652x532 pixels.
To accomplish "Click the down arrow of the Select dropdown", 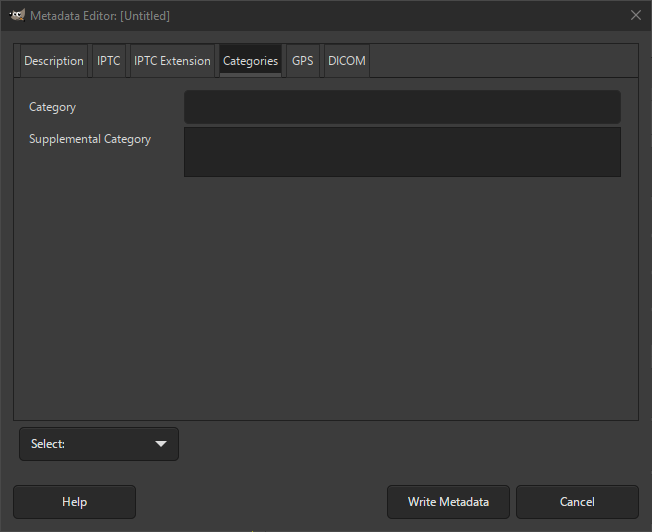I will coord(161,444).
